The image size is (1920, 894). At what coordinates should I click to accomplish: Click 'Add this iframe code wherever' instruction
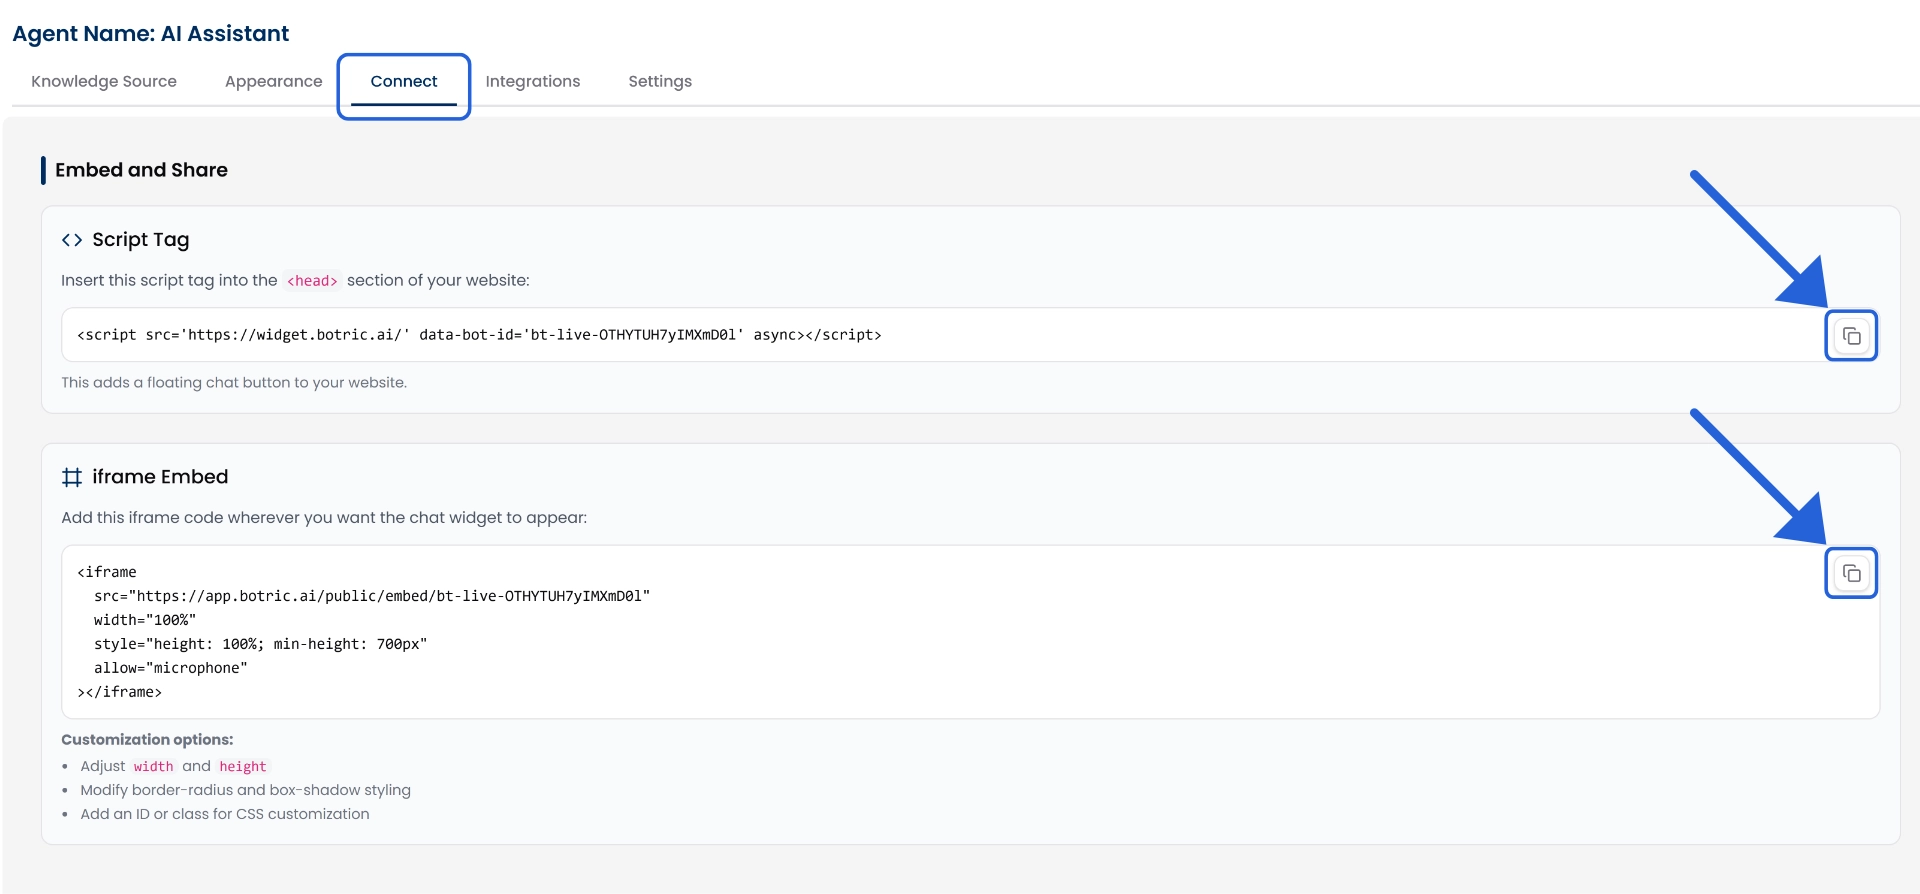[324, 518]
